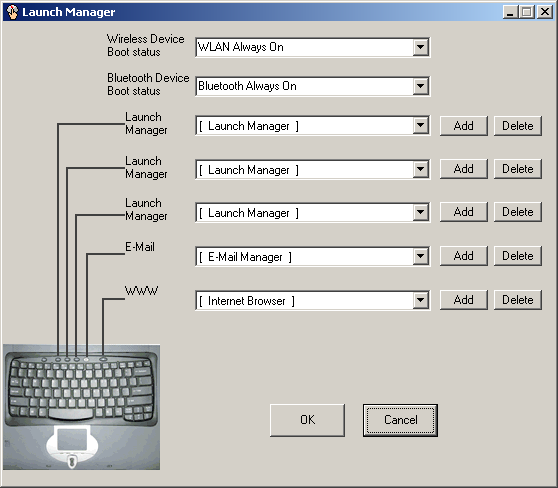Expand the Bluetooth Device Boot status dropdown
This screenshot has width=558, height=488.
click(420, 86)
